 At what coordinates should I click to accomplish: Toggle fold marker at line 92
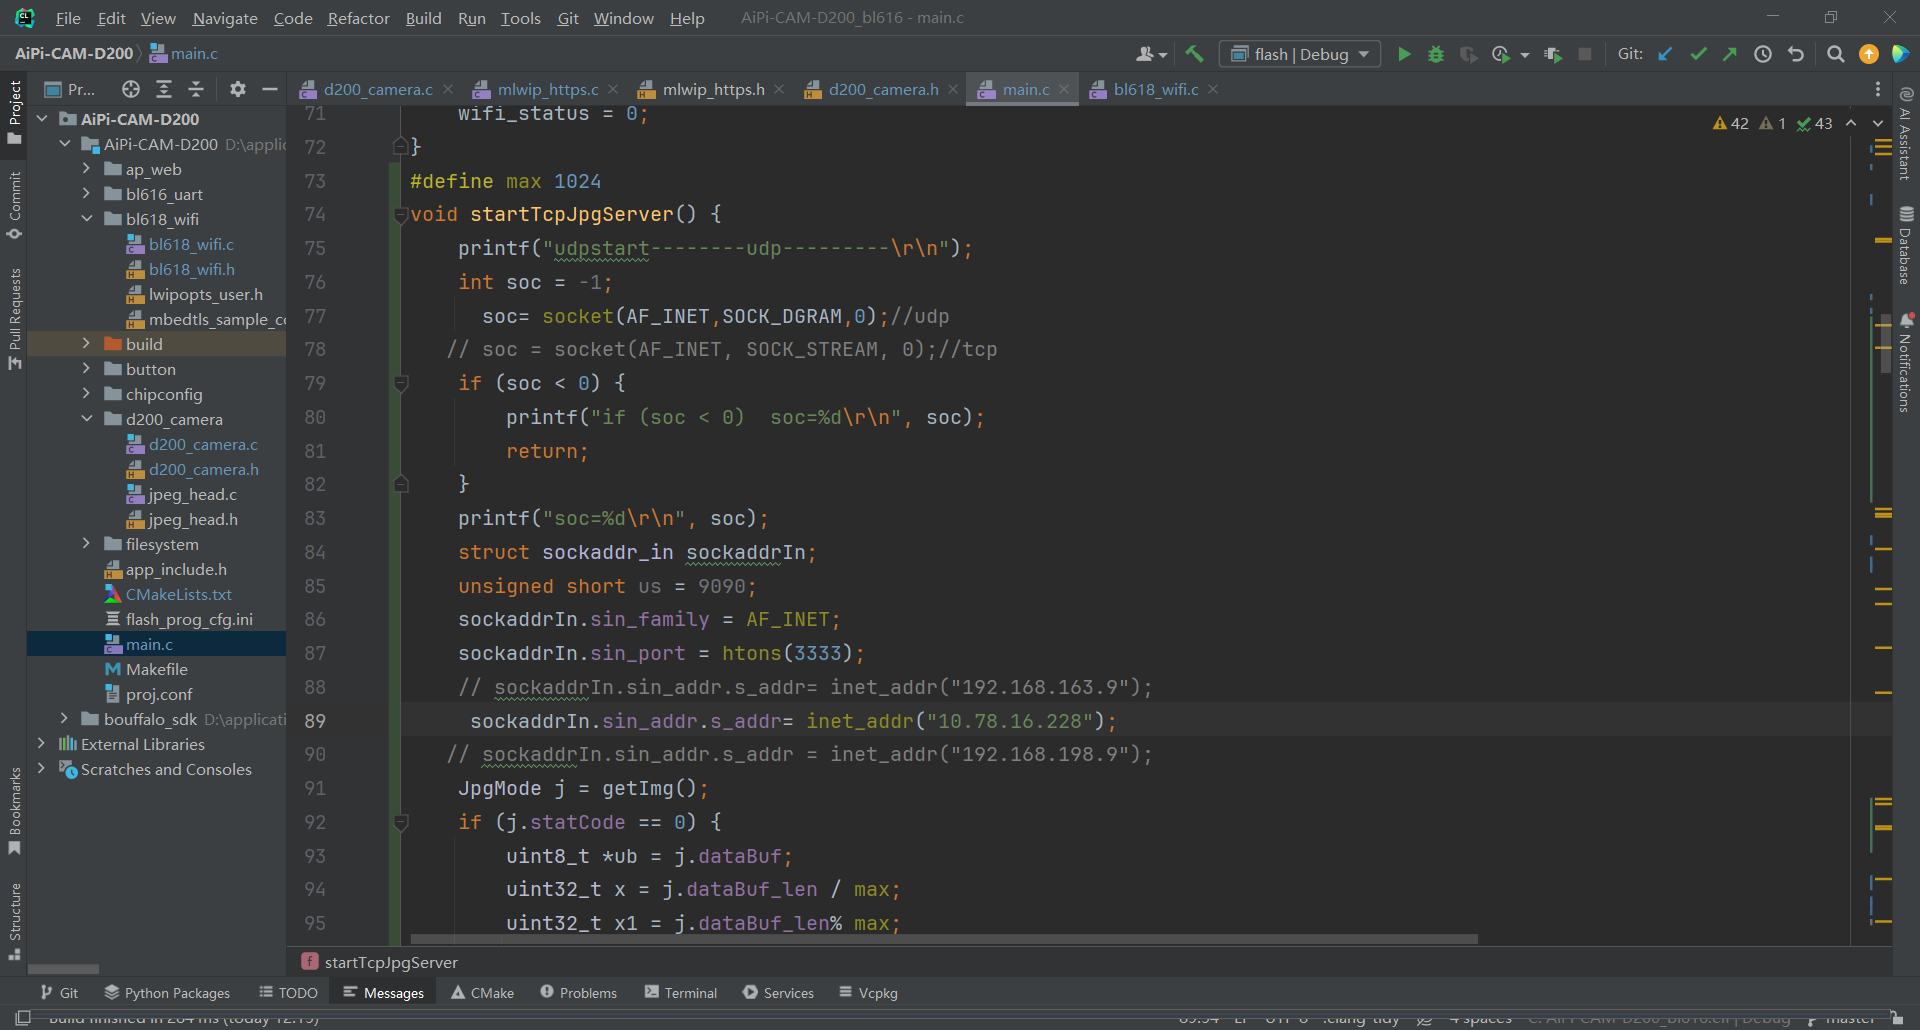tap(401, 822)
